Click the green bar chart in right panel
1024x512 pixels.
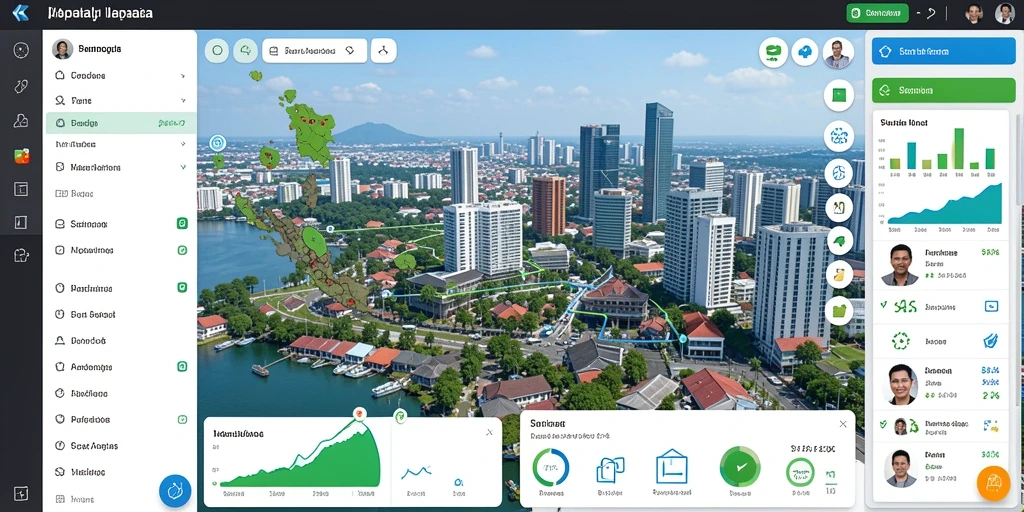tap(941, 150)
